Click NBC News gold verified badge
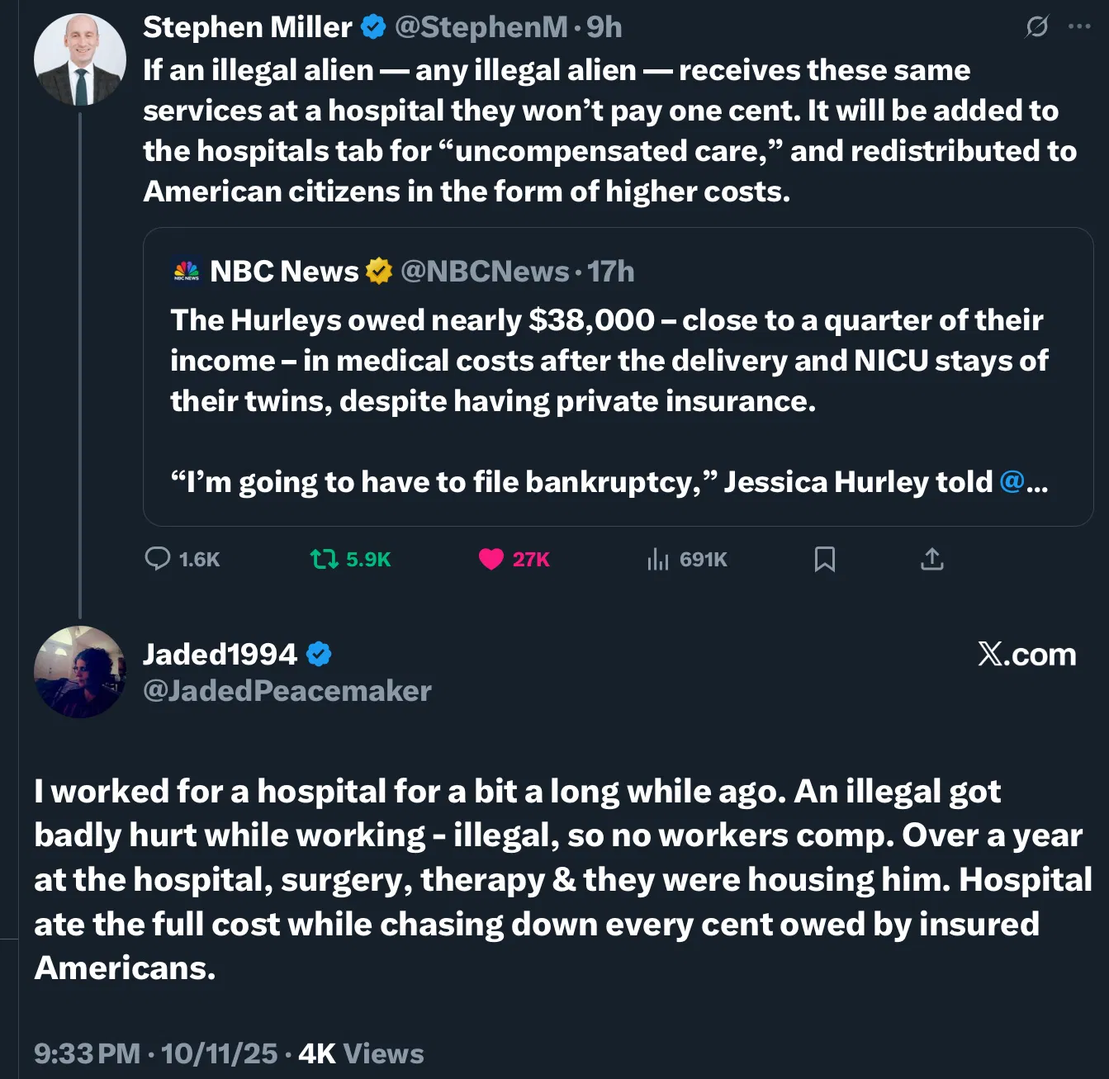Image resolution: width=1109 pixels, height=1079 pixels. tap(378, 270)
